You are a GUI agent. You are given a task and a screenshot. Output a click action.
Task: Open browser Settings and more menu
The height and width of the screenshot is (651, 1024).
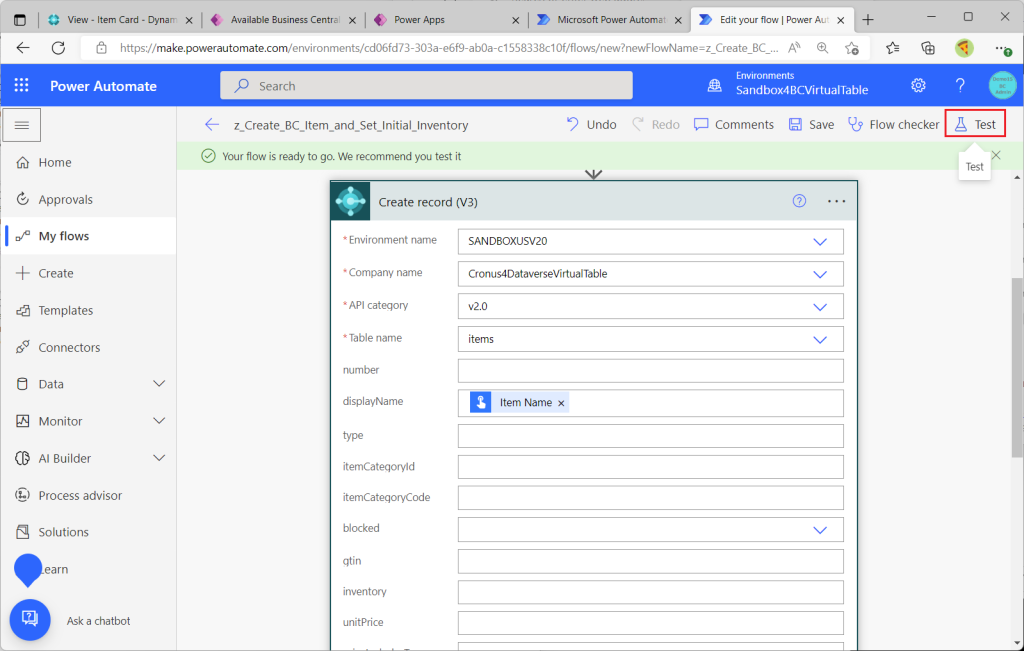1003,48
